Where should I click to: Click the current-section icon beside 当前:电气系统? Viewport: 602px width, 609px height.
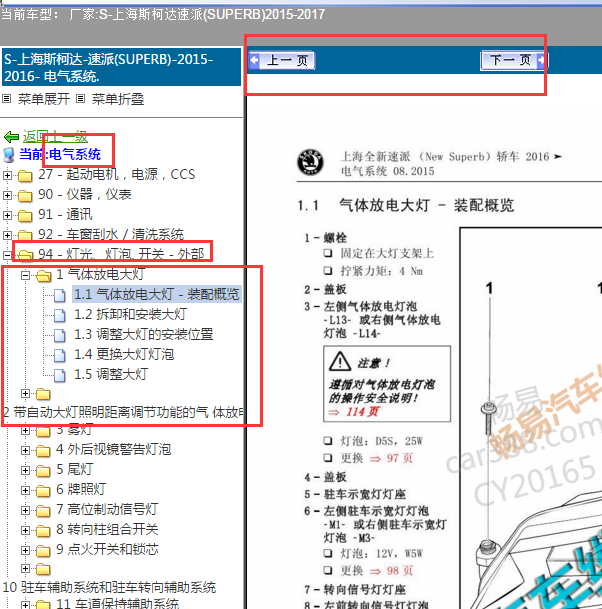point(9,155)
